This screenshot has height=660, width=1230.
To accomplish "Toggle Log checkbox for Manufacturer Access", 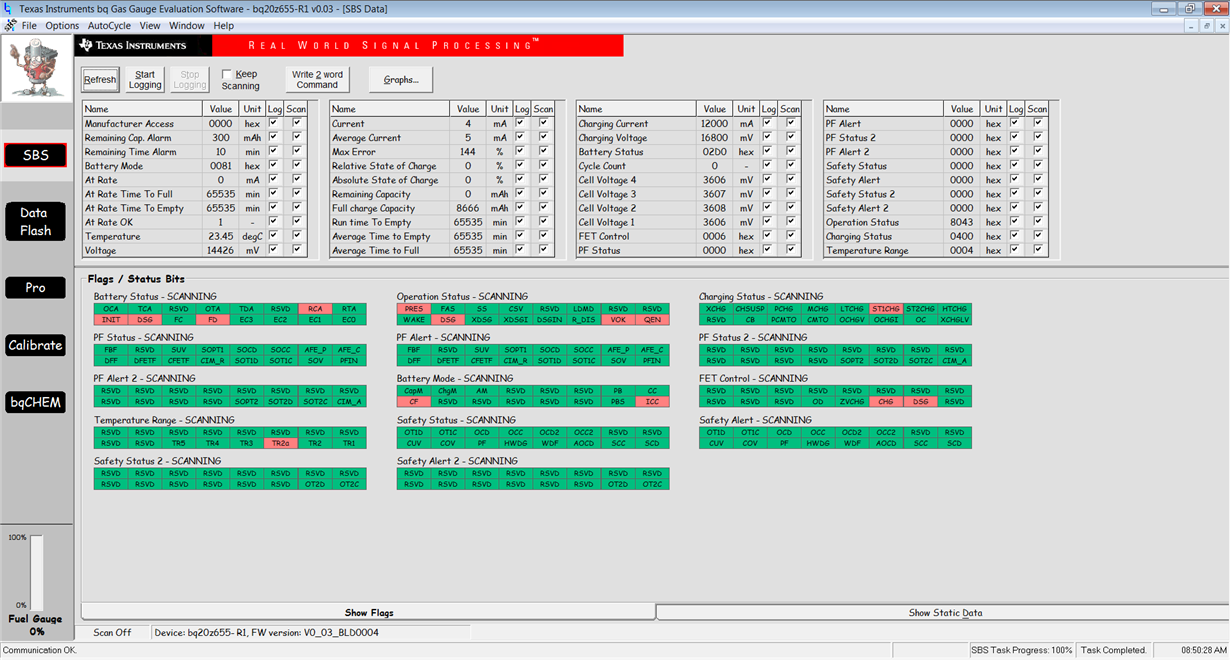I will 274,123.
